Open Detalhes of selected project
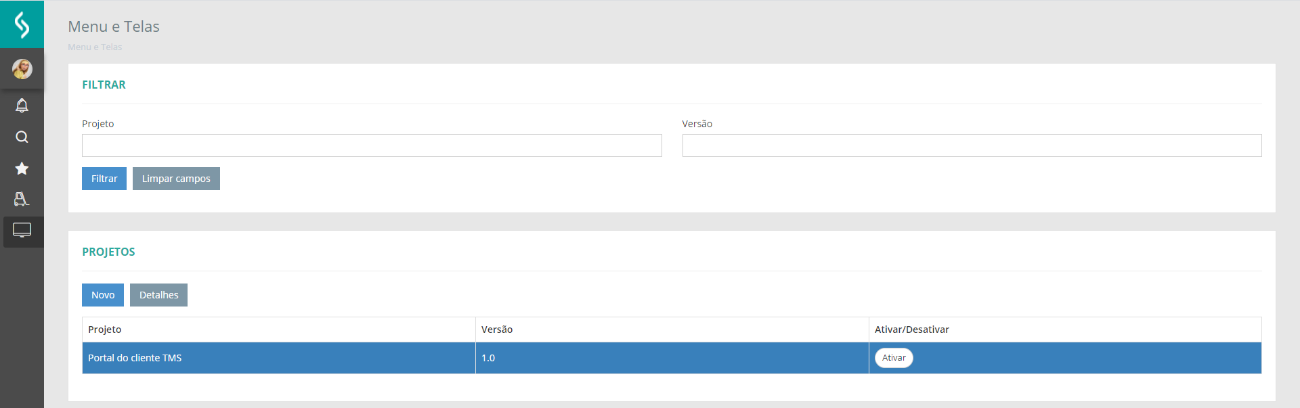The height and width of the screenshot is (408, 1300). tap(159, 295)
